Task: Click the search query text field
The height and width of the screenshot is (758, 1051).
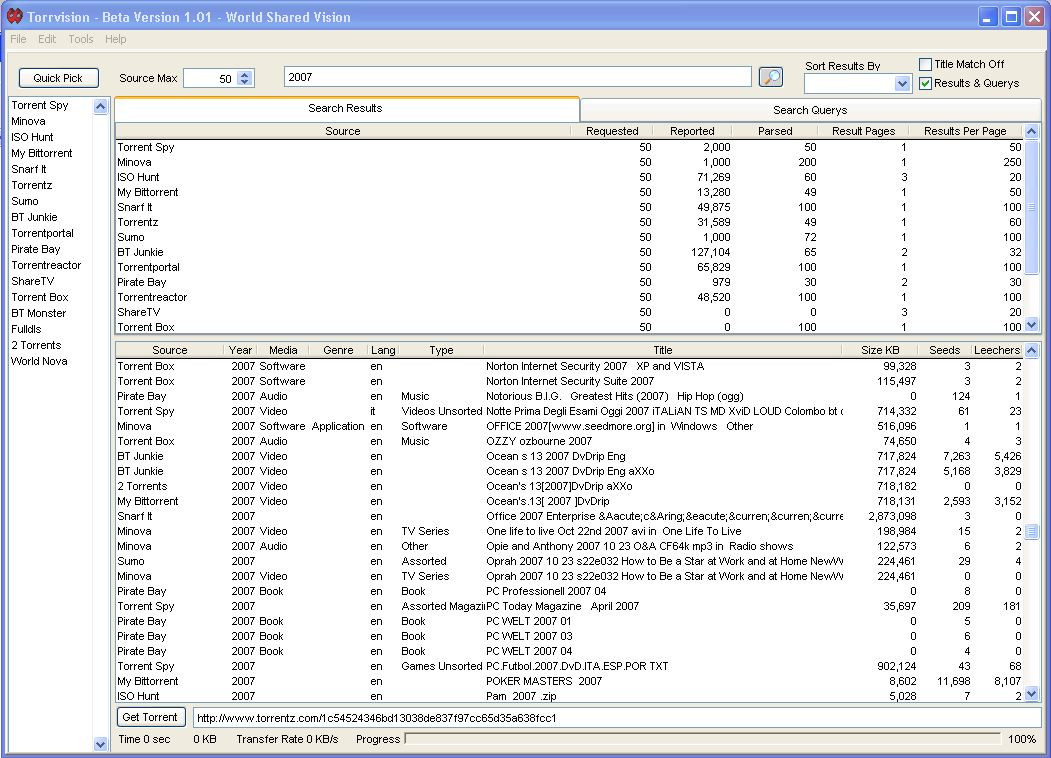Action: (517, 77)
